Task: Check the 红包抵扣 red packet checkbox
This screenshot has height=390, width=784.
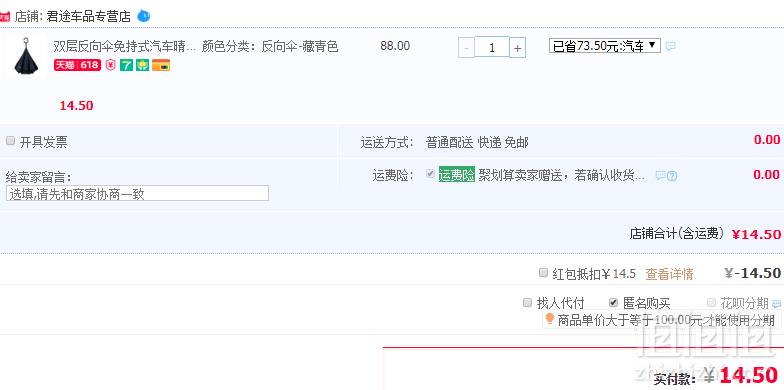Action: (544, 272)
